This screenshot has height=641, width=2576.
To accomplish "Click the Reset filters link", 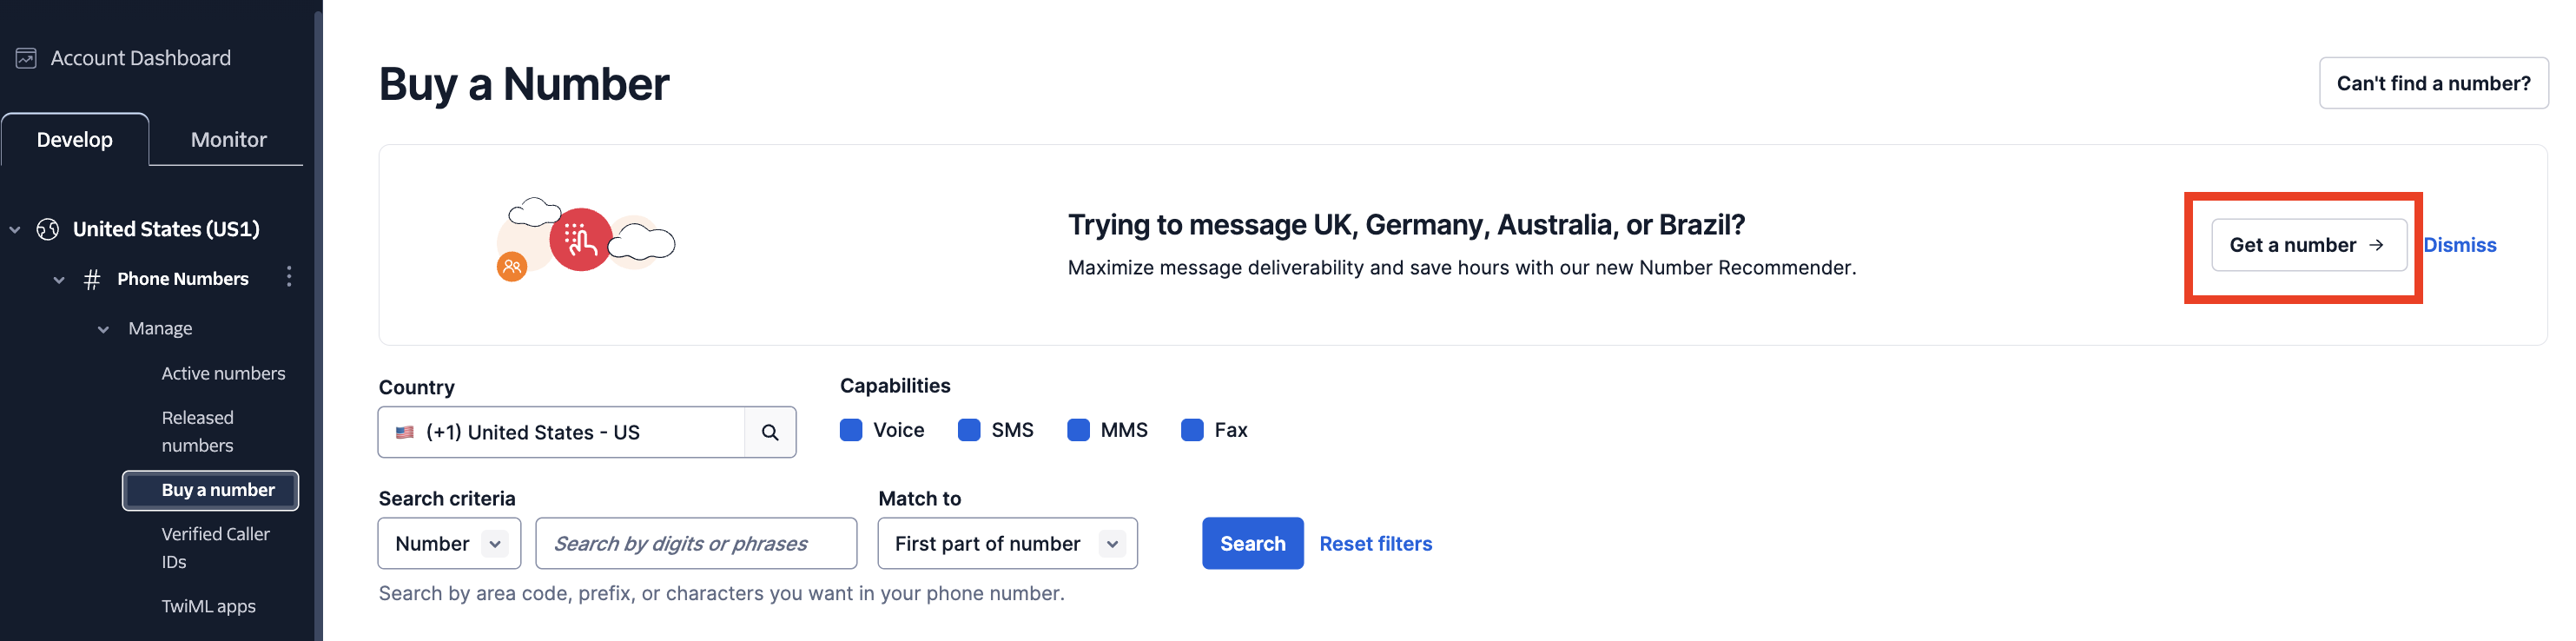I will pyautogui.click(x=1375, y=543).
